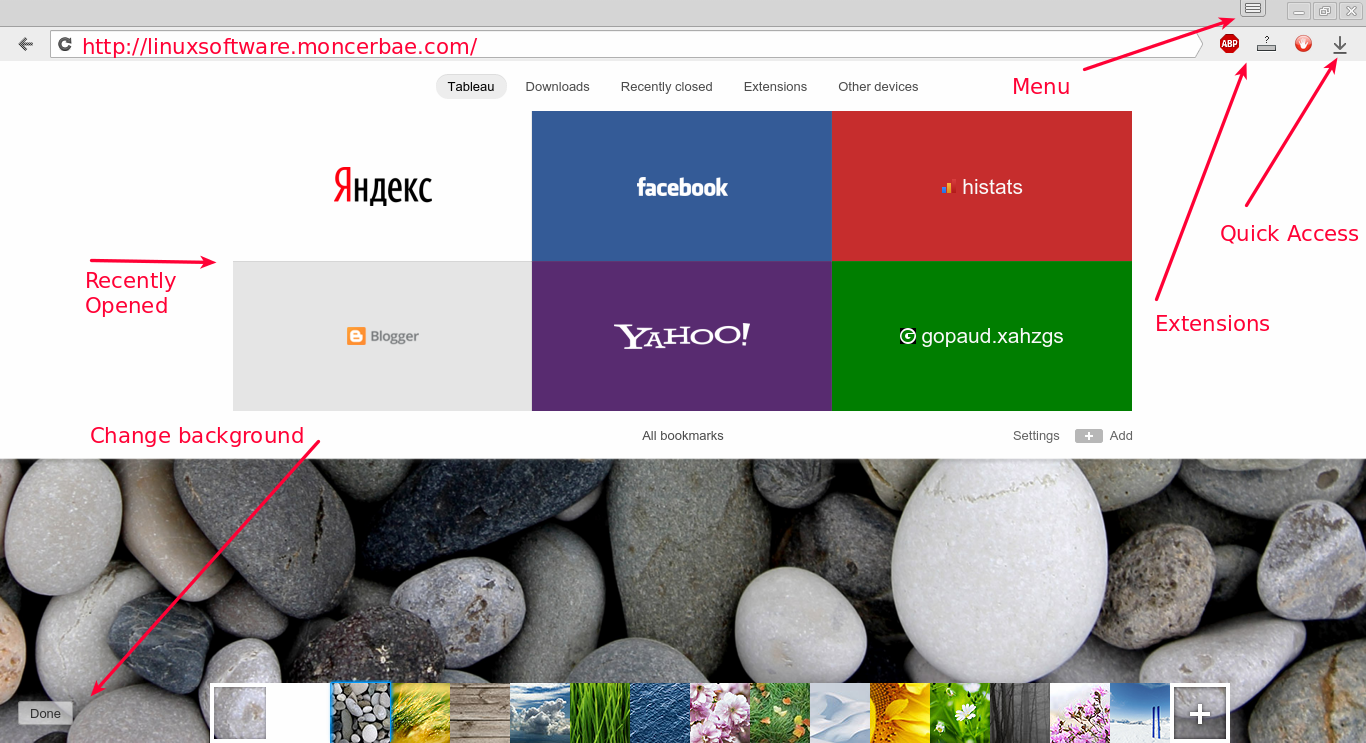Select the clouds background thumbnail
The image size is (1366, 743).
(540, 713)
